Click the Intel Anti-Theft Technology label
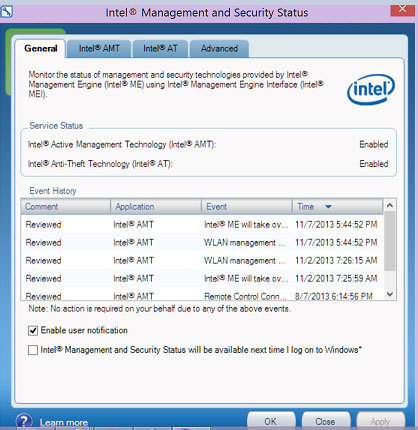The width and height of the screenshot is (418, 430). pyautogui.click(x=100, y=164)
